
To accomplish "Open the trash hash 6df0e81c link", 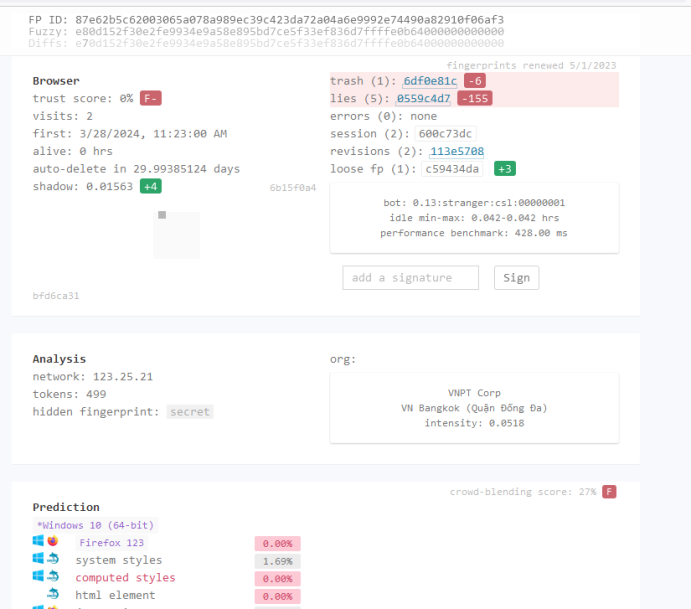I will 430,81.
